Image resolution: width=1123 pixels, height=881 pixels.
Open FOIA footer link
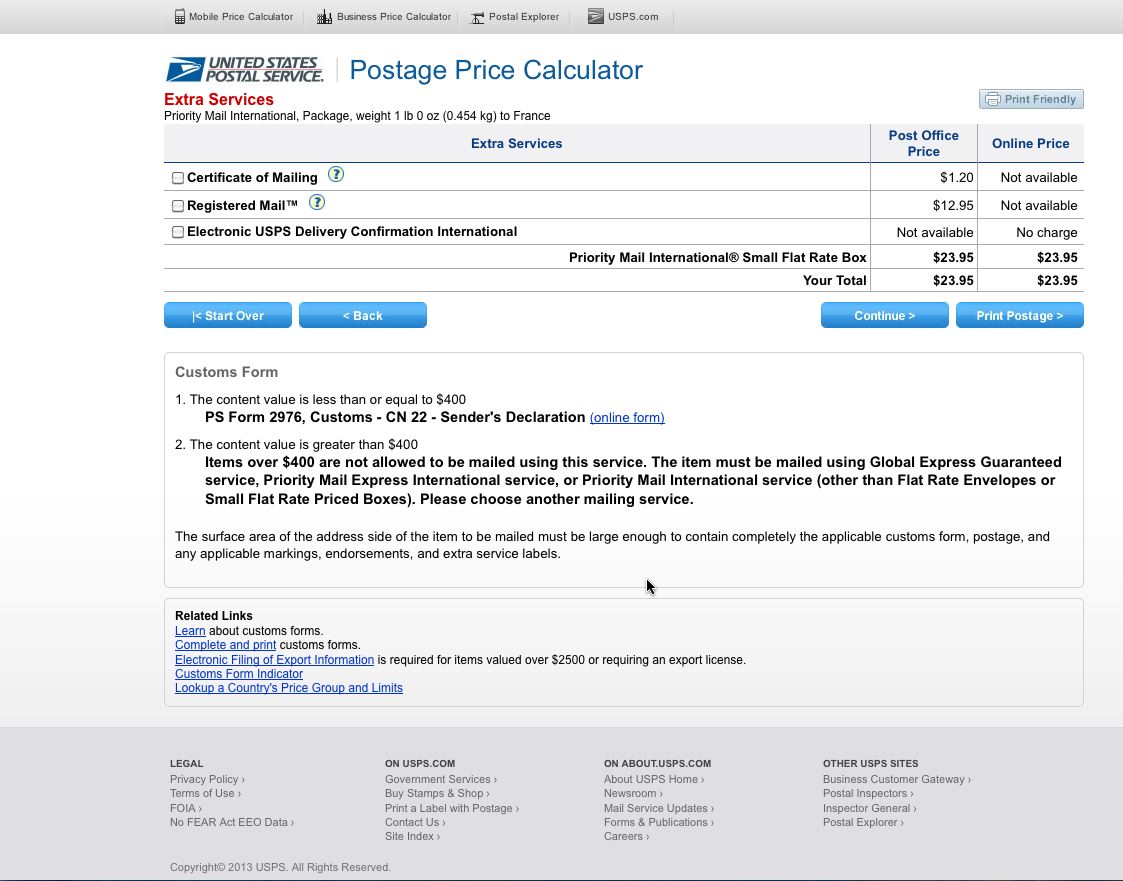point(185,808)
